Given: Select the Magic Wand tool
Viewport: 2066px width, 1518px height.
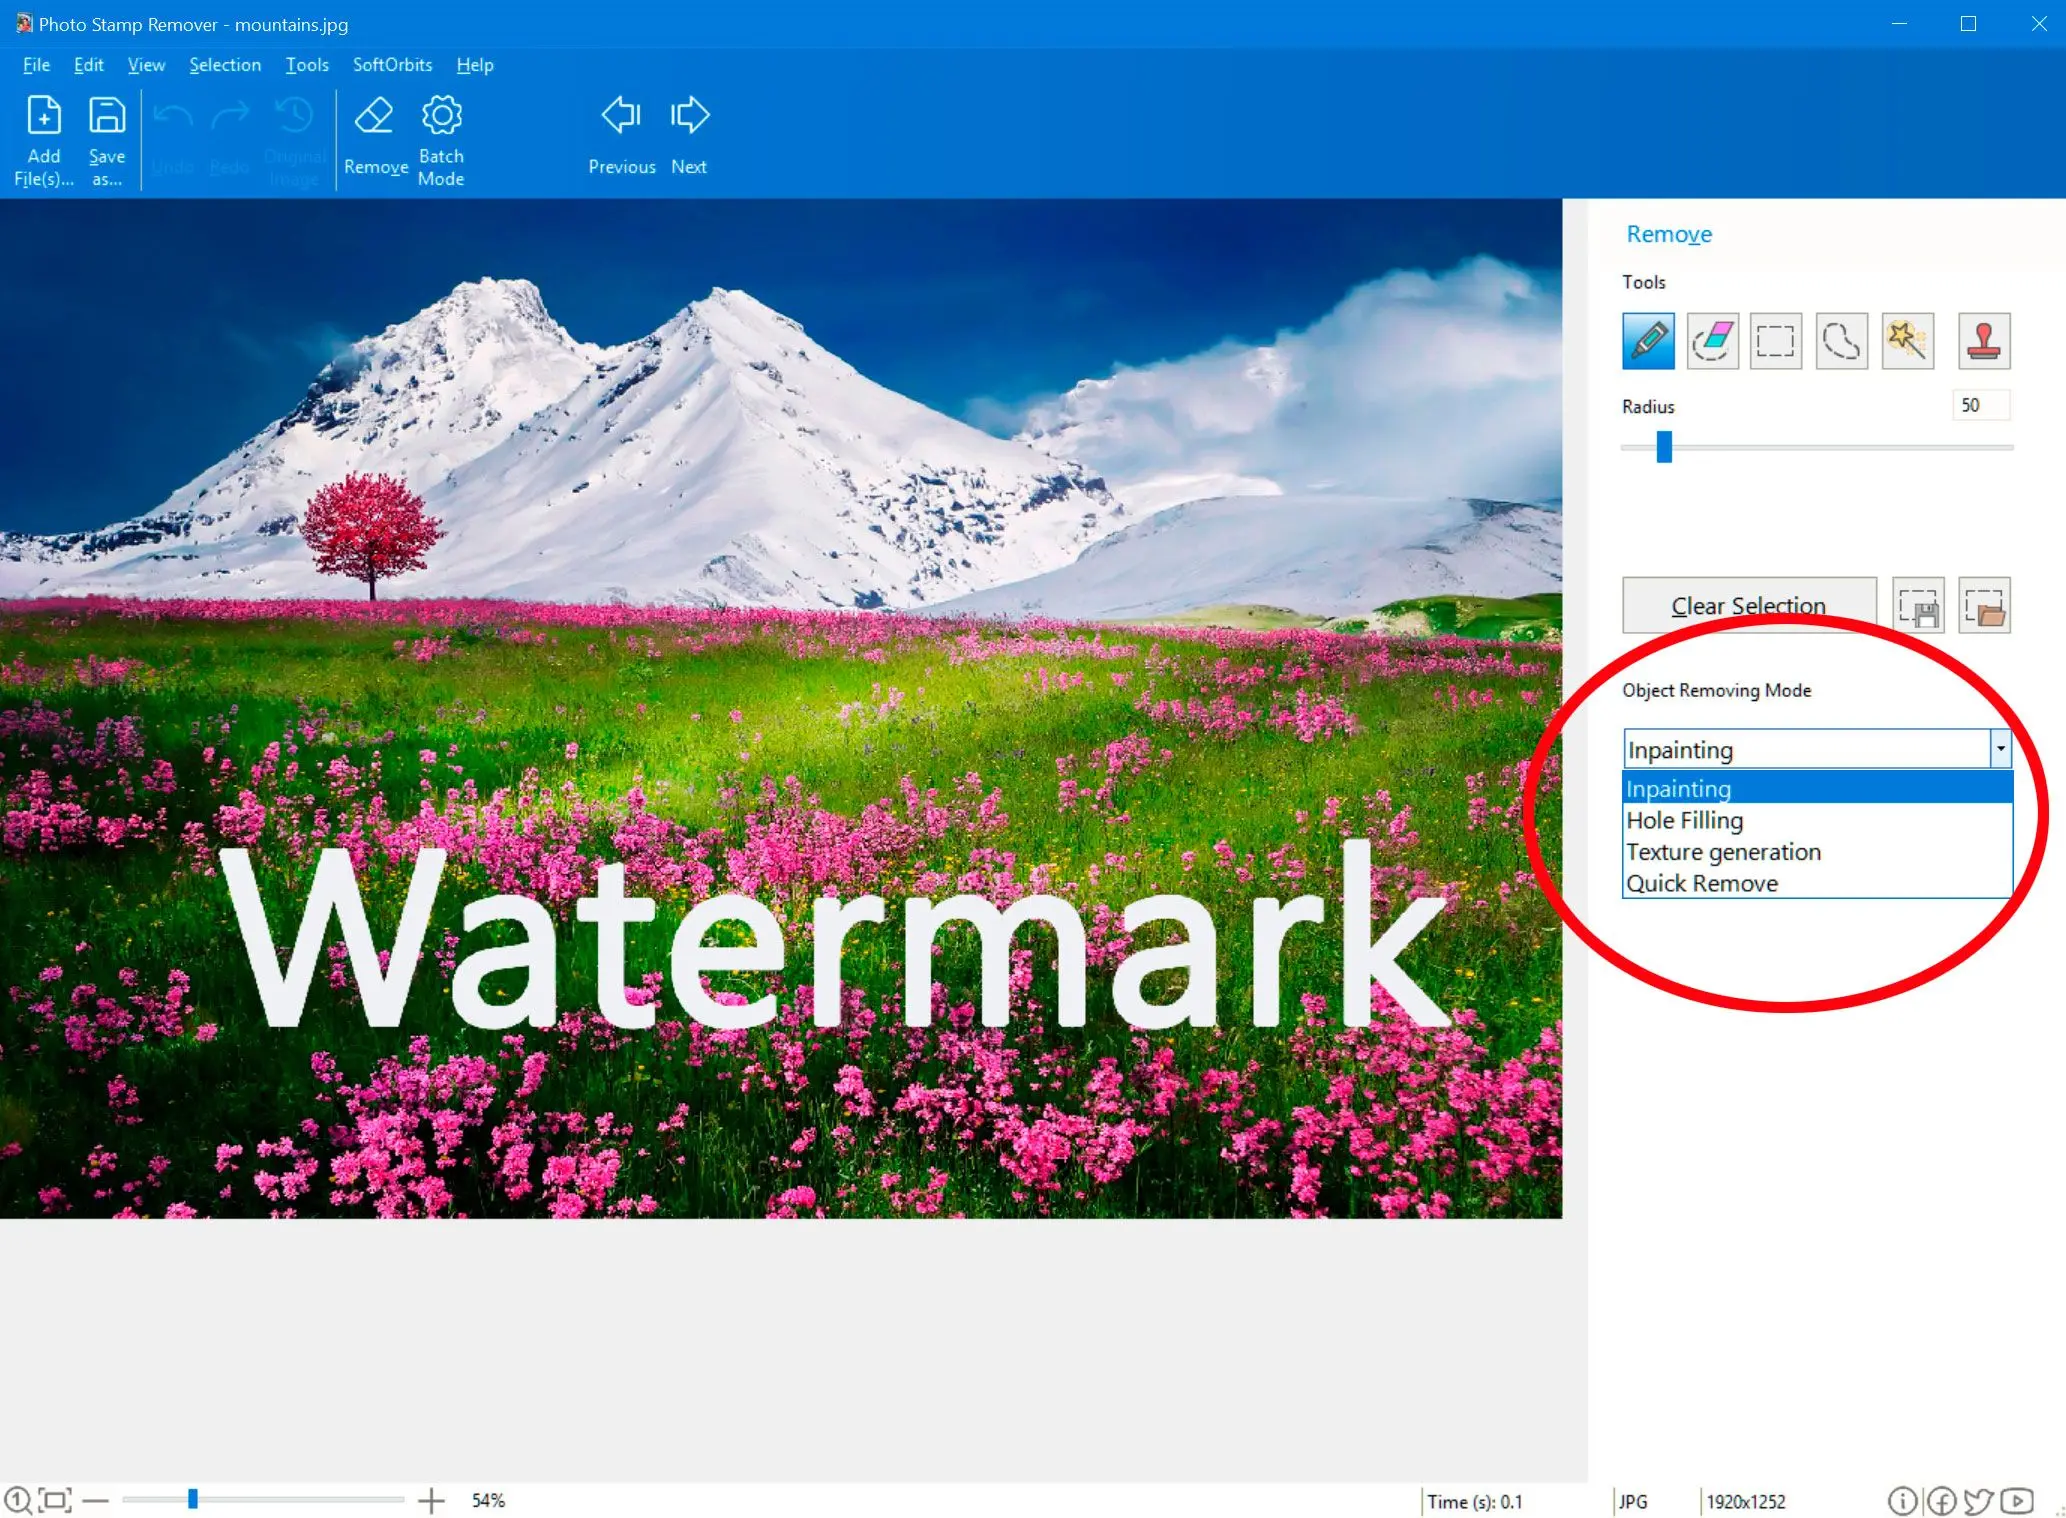Looking at the screenshot, I should click(1906, 340).
